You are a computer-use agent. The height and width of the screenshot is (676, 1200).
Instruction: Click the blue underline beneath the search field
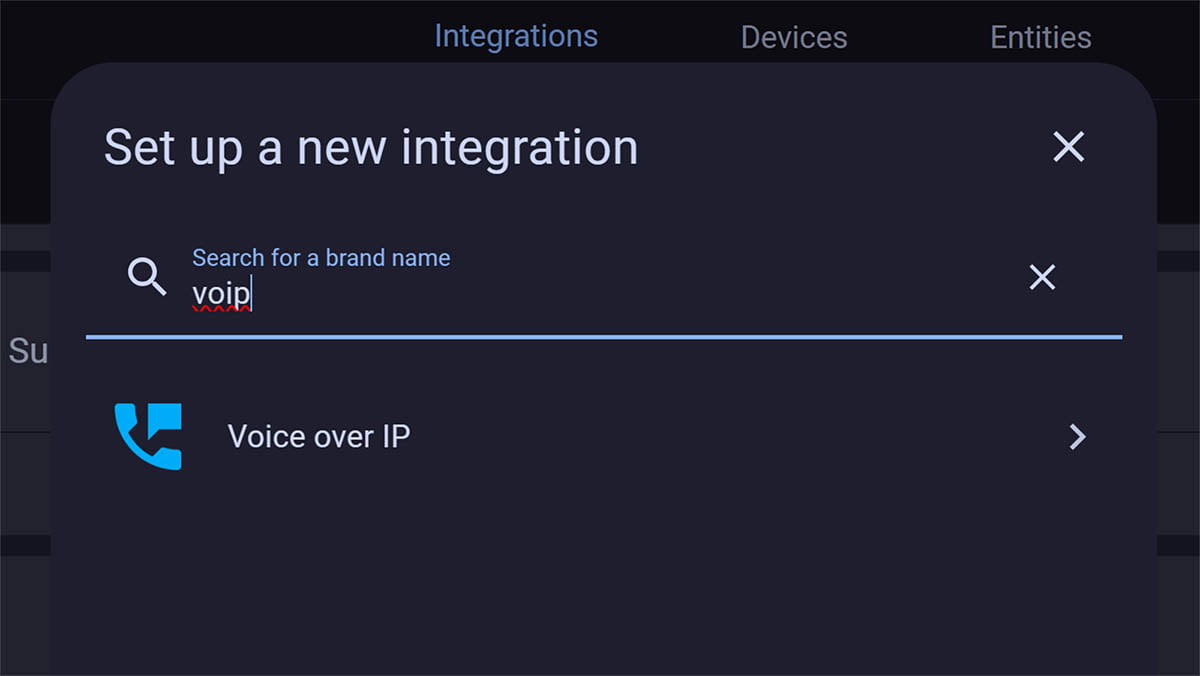604,338
